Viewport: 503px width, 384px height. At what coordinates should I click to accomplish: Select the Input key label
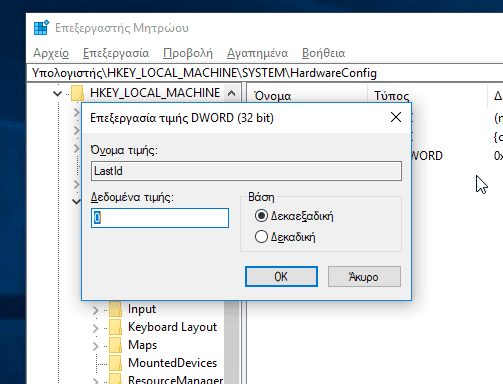tap(142, 309)
